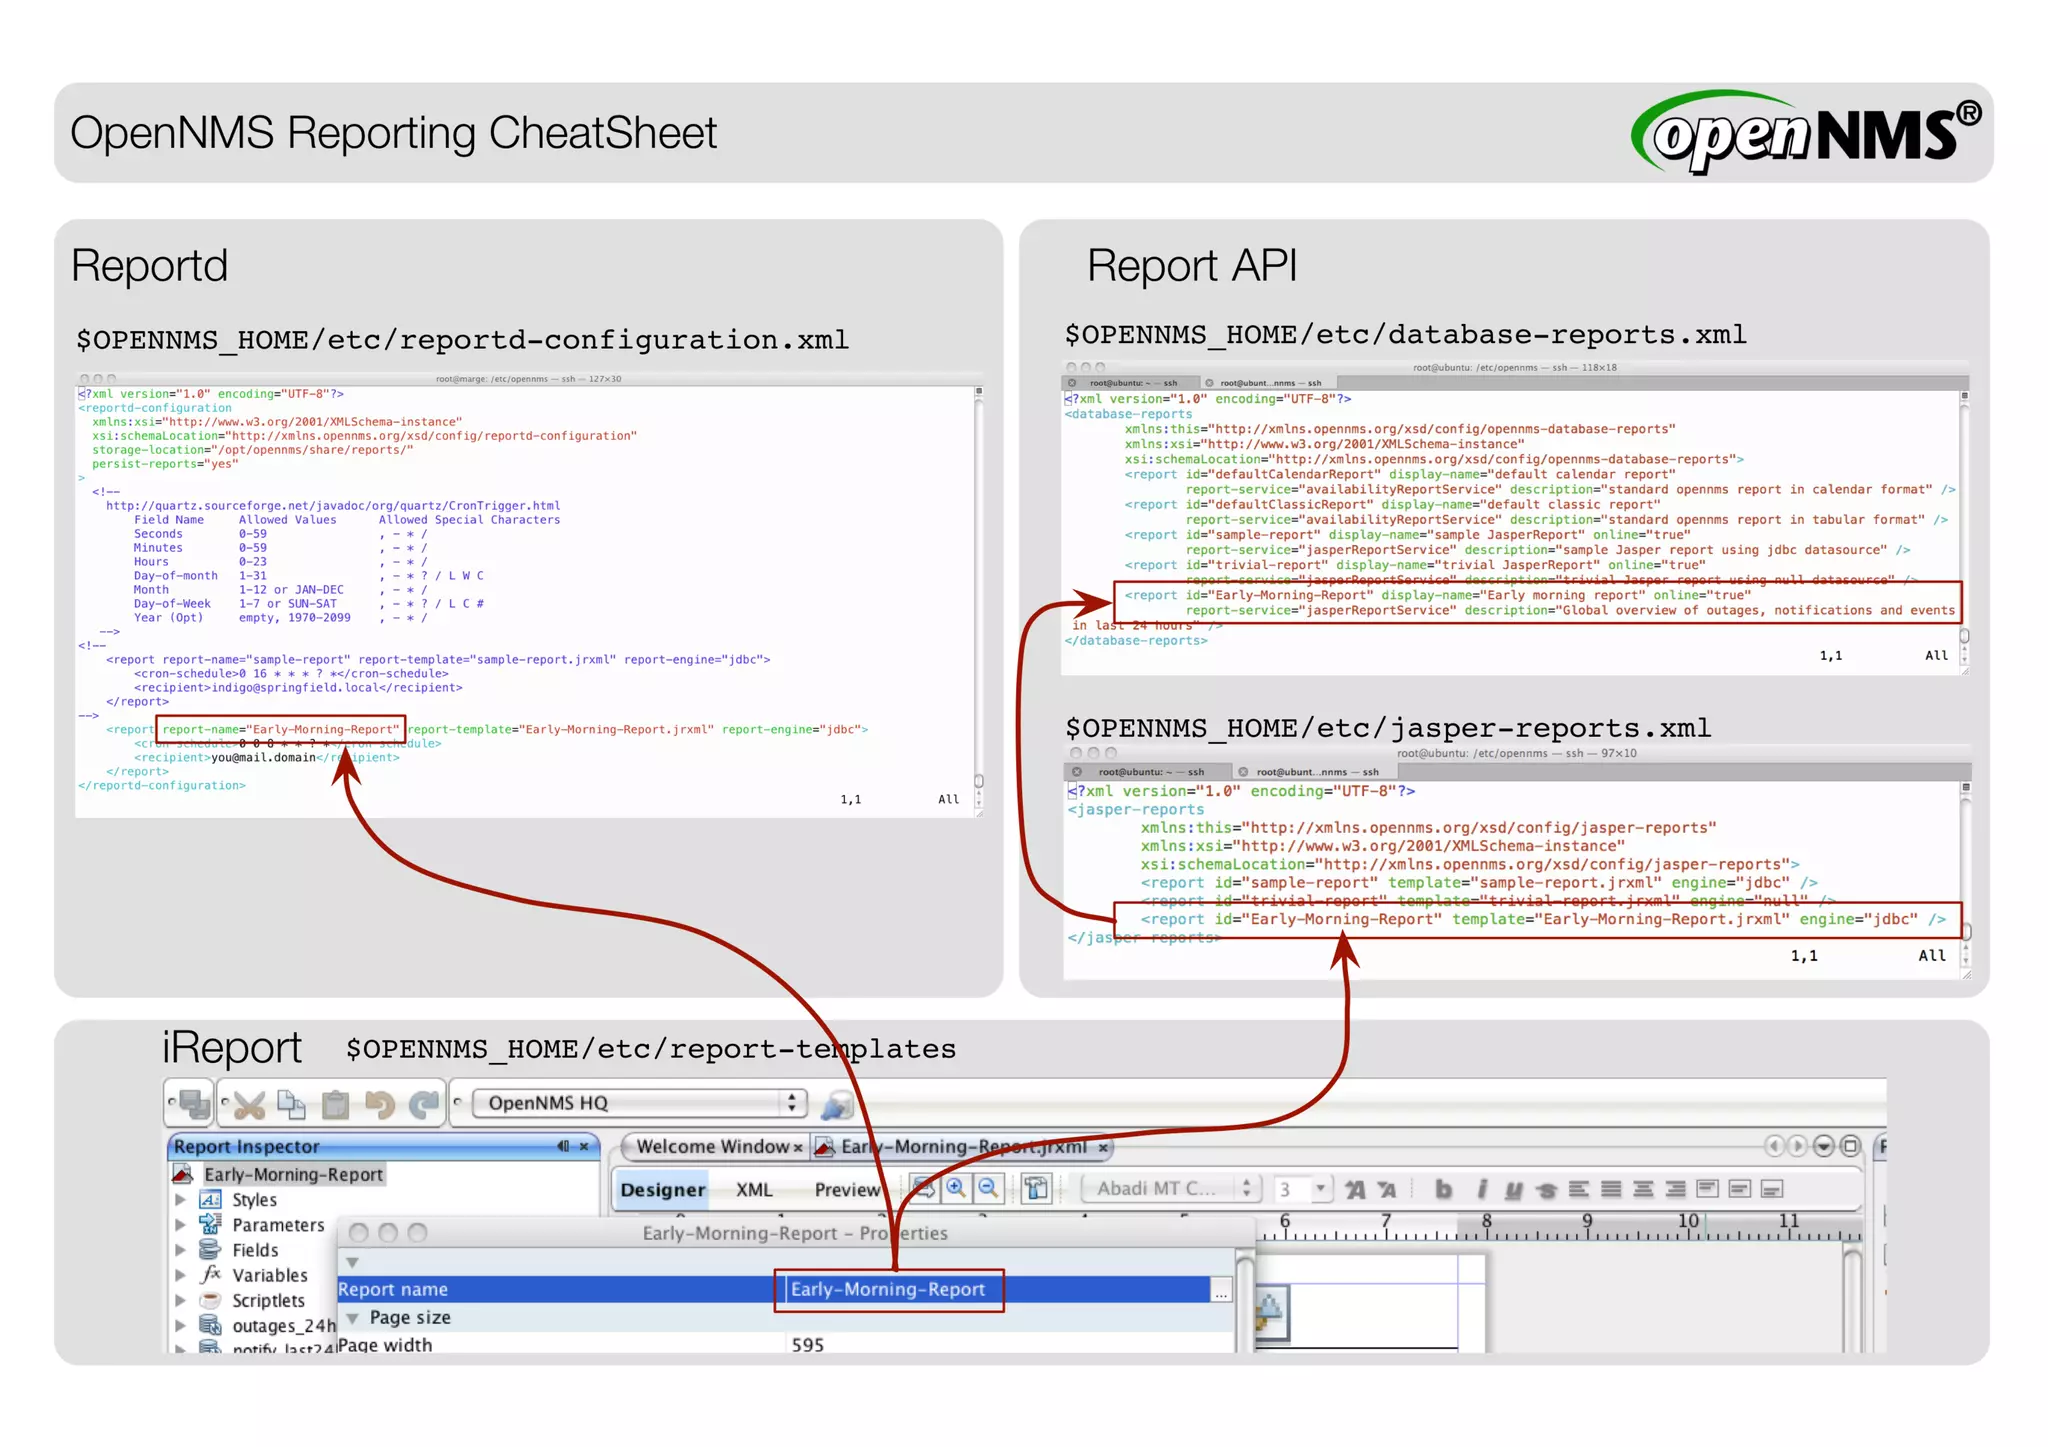Click the Cut scissors icon in iReport toolbar

click(249, 1105)
